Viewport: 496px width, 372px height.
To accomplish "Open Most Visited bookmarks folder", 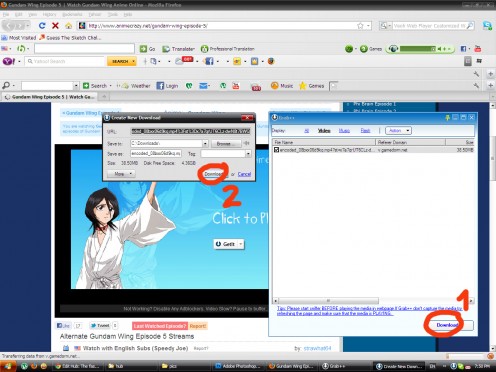I will (19, 38).
